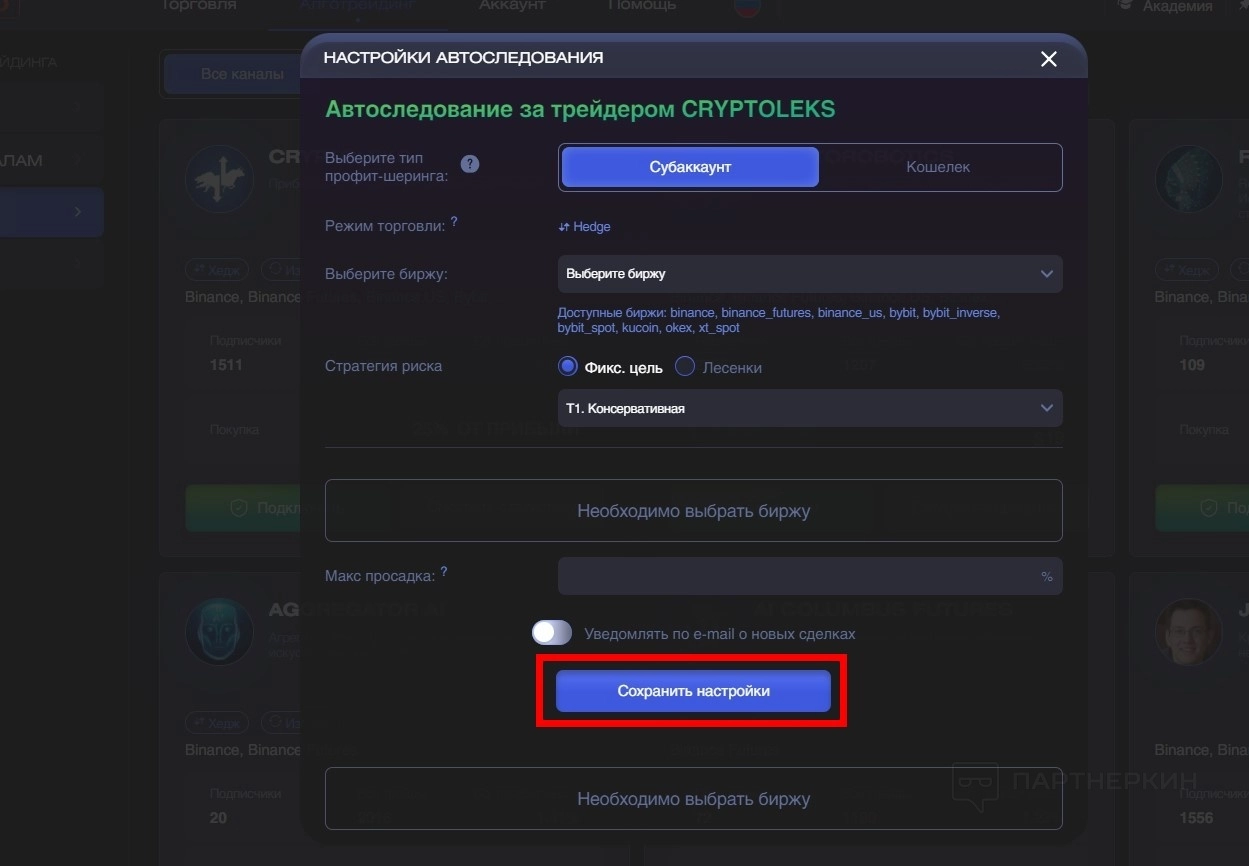Select the Фикс. цель radio button
This screenshot has height=866, width=1249.
(568, 367)
